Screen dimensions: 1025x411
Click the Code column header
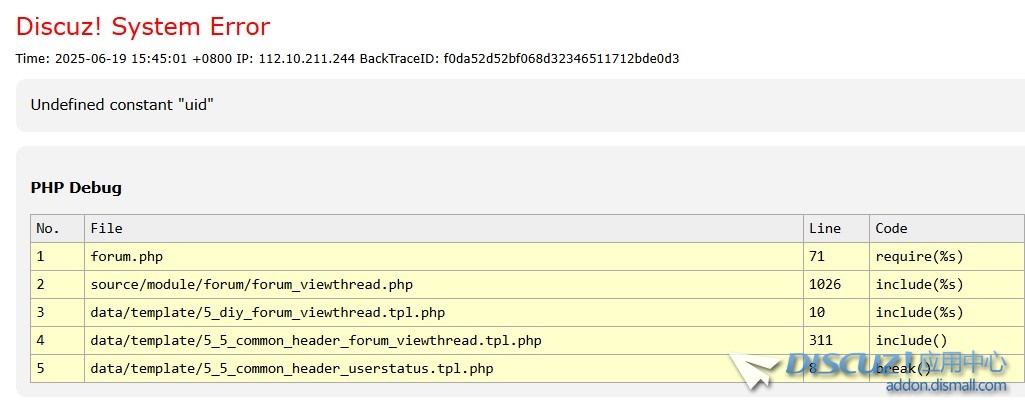pyautogui.click(x=891, y=229)
